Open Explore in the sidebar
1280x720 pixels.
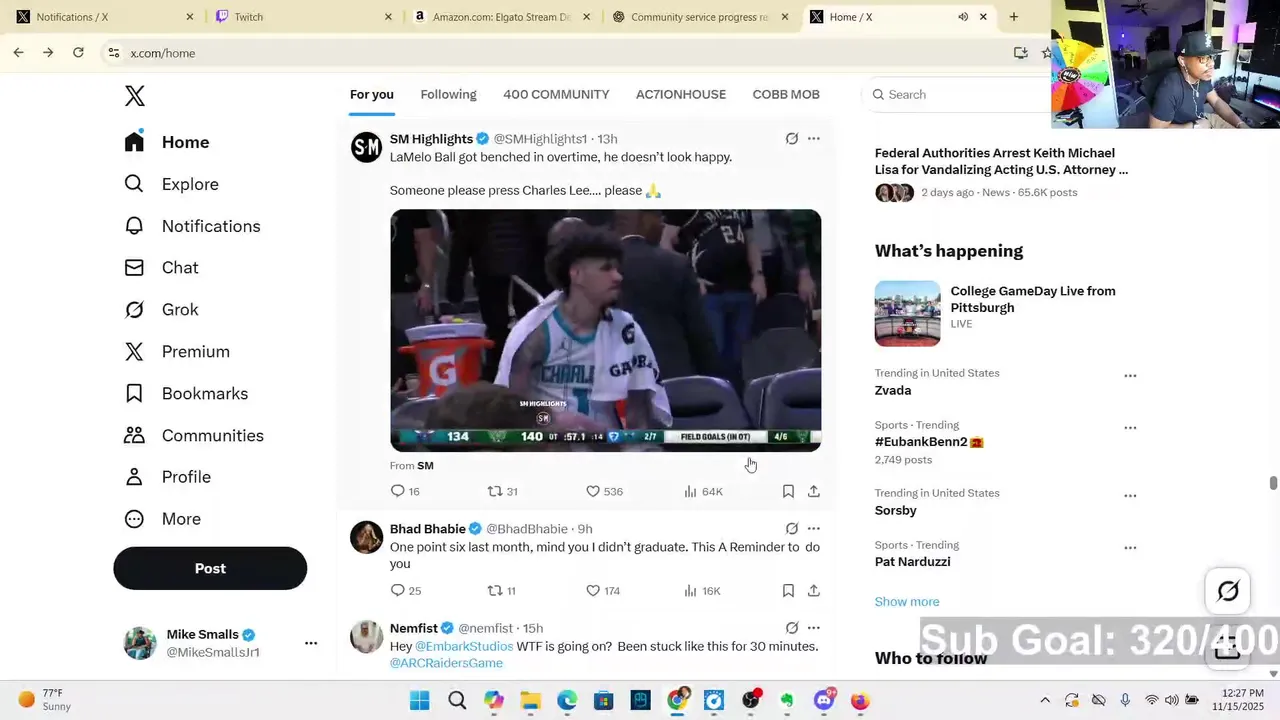[171, 184]
